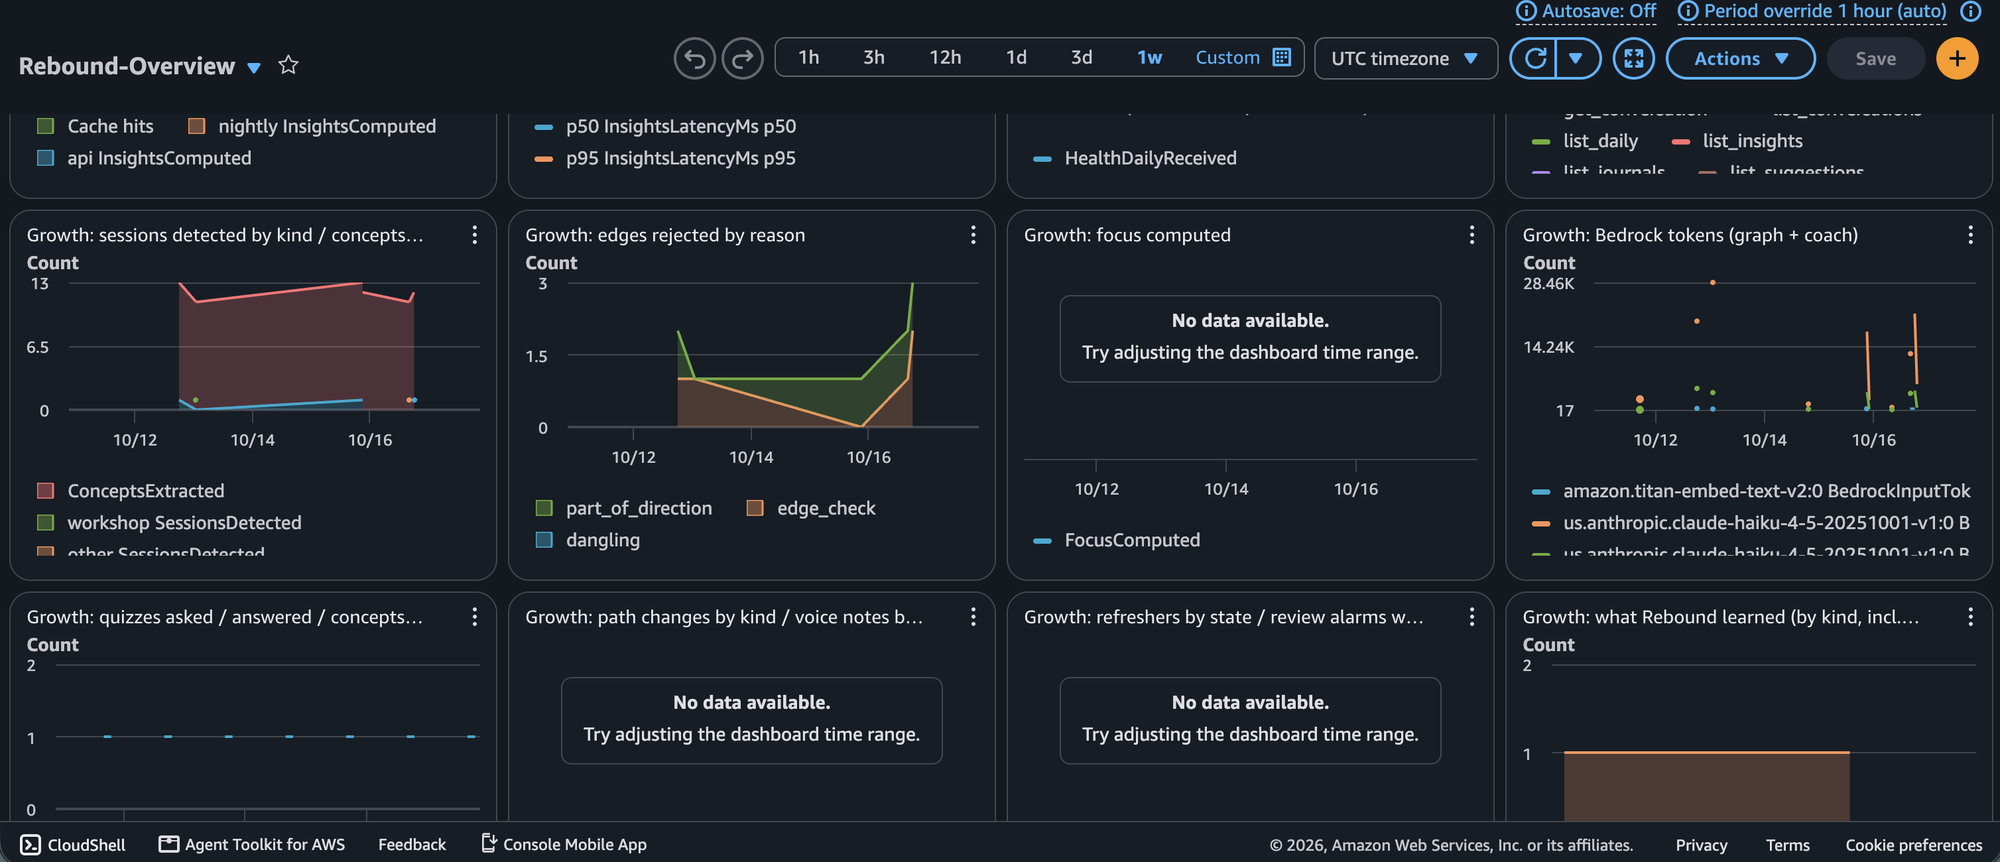Favorite the Rebound-Overview dashboard star

288,66
